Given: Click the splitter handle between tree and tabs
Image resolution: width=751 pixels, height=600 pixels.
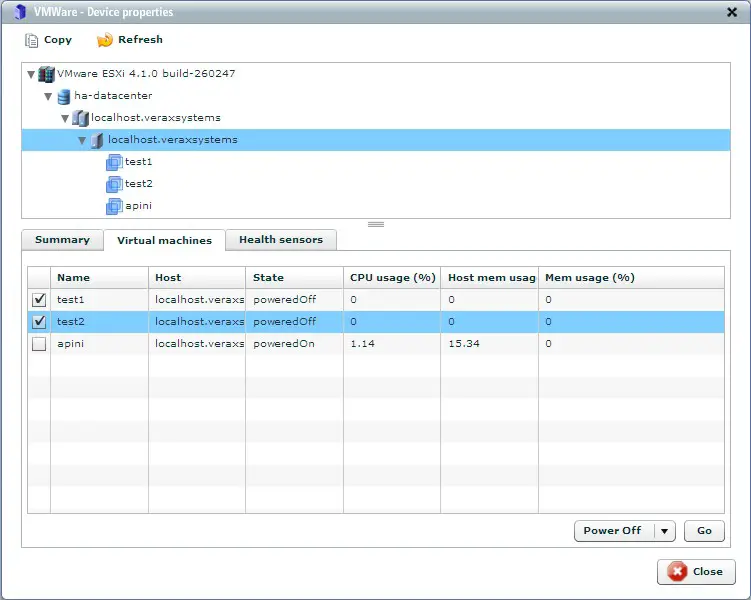Looking at the screenshot, I should 376,224.
